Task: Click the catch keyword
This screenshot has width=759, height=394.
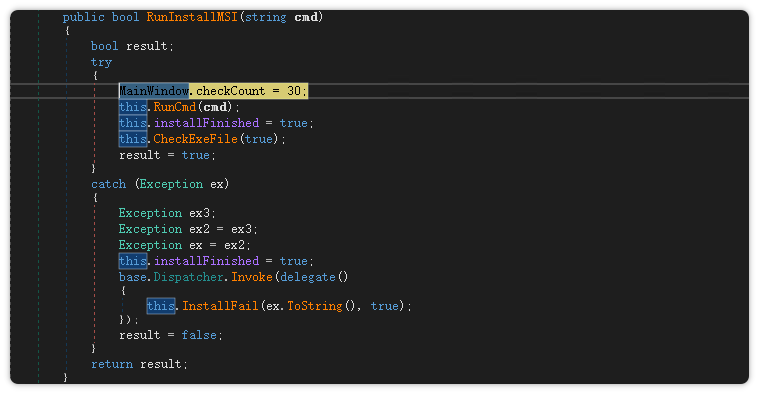Action: tap(108, 184)
